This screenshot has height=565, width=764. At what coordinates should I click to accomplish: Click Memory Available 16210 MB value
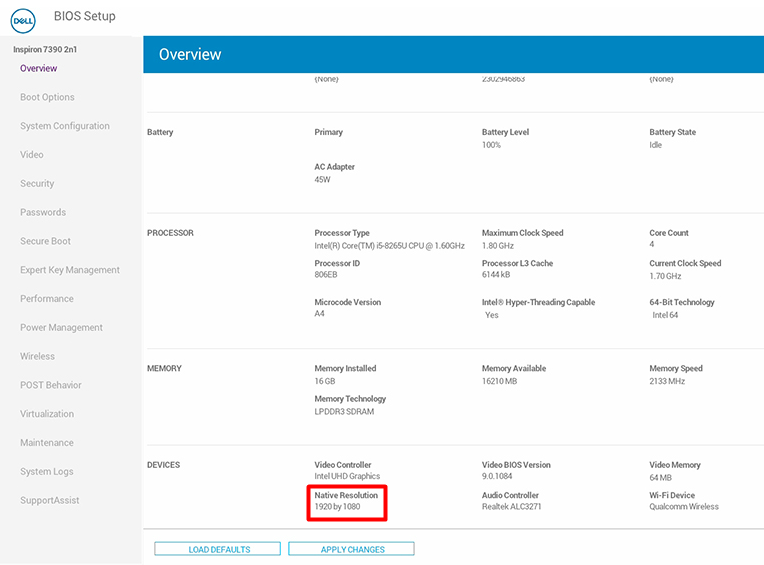coord(499,381)
